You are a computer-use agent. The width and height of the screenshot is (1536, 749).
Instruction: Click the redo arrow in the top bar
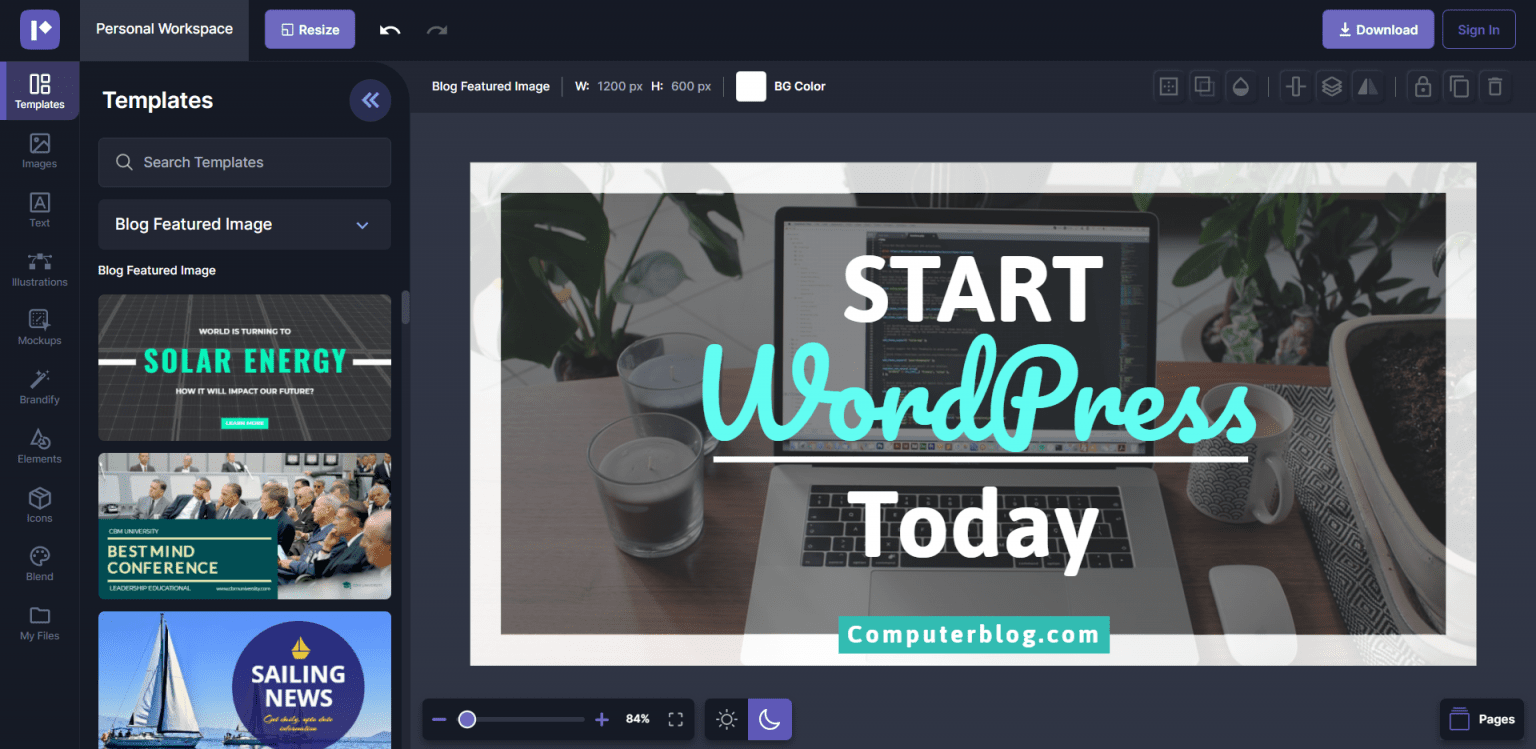coord(437,30)
